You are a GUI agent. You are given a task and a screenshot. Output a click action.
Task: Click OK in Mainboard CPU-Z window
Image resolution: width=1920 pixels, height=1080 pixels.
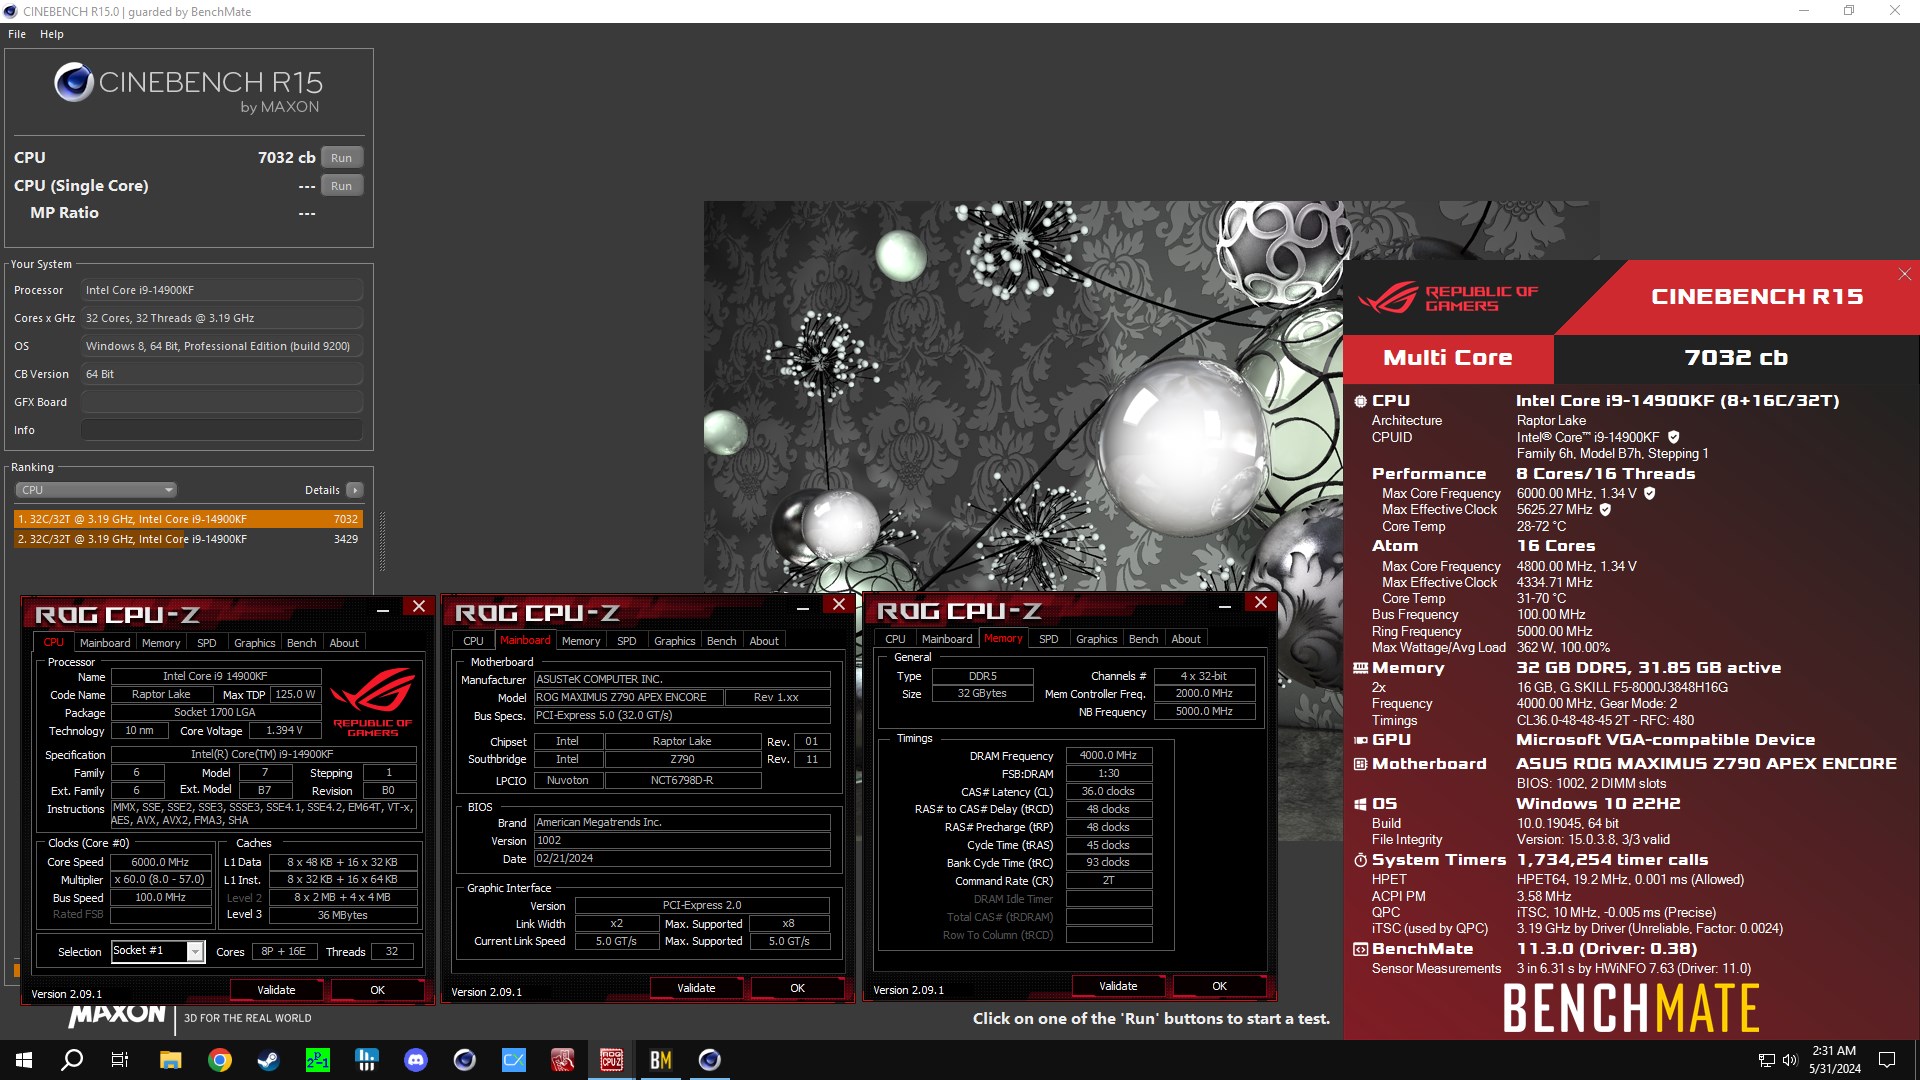798,988
